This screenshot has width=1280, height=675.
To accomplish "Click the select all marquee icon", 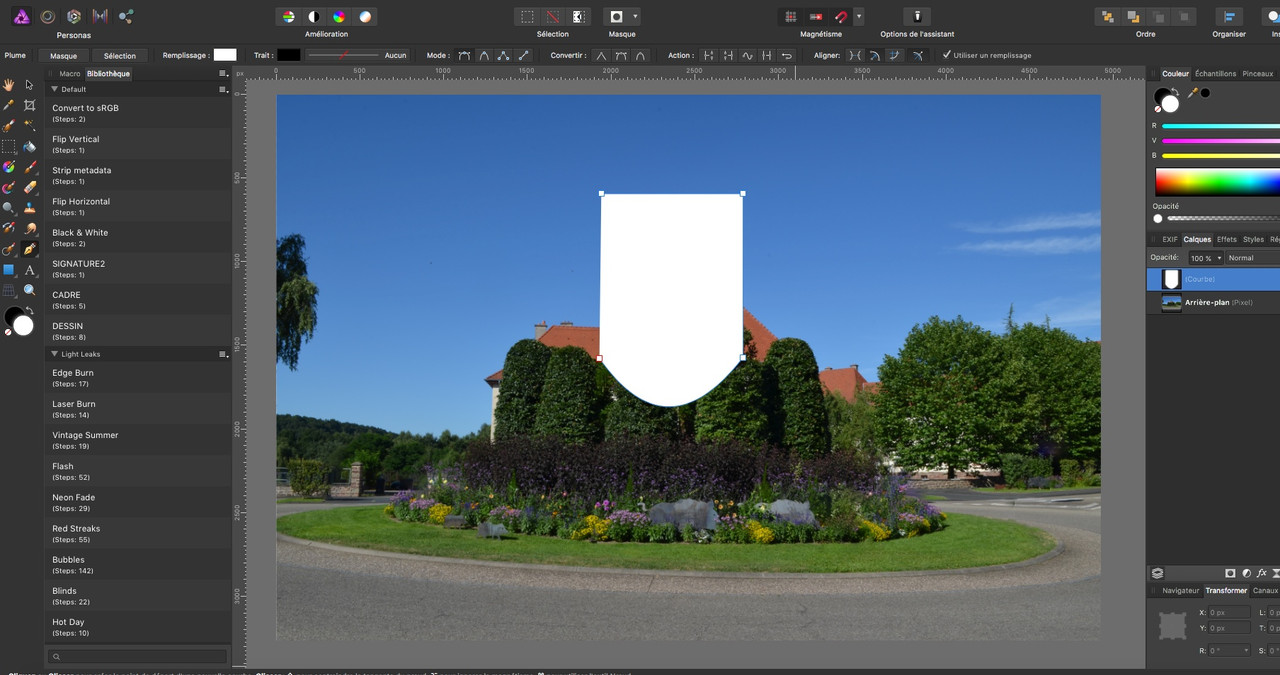I will click(x=527, y=16).
